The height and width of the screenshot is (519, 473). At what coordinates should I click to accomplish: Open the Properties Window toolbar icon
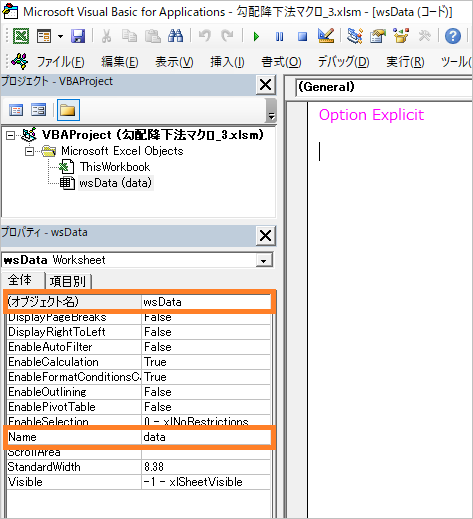click(378, 36)
